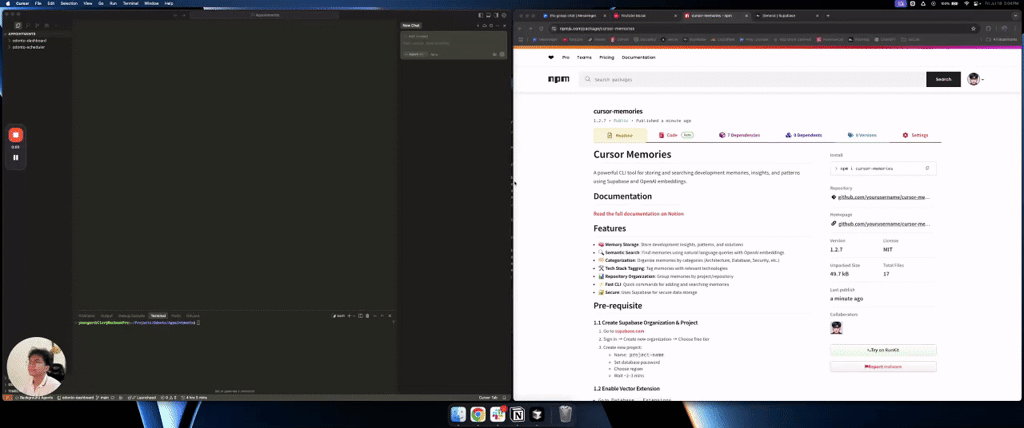Switch to the 7 Dependencies tab

click(740, 135)
